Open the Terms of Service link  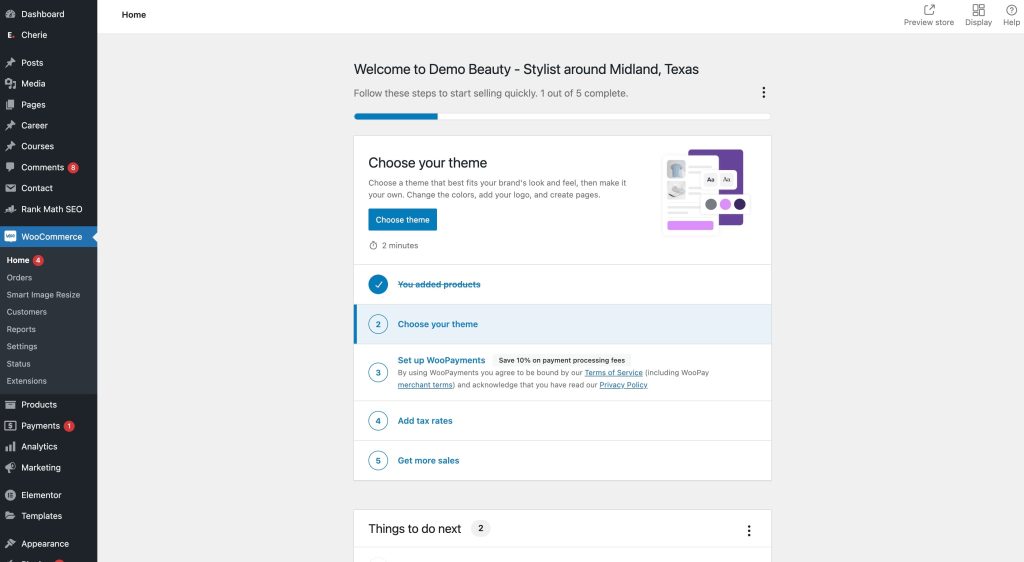(613, 373)
